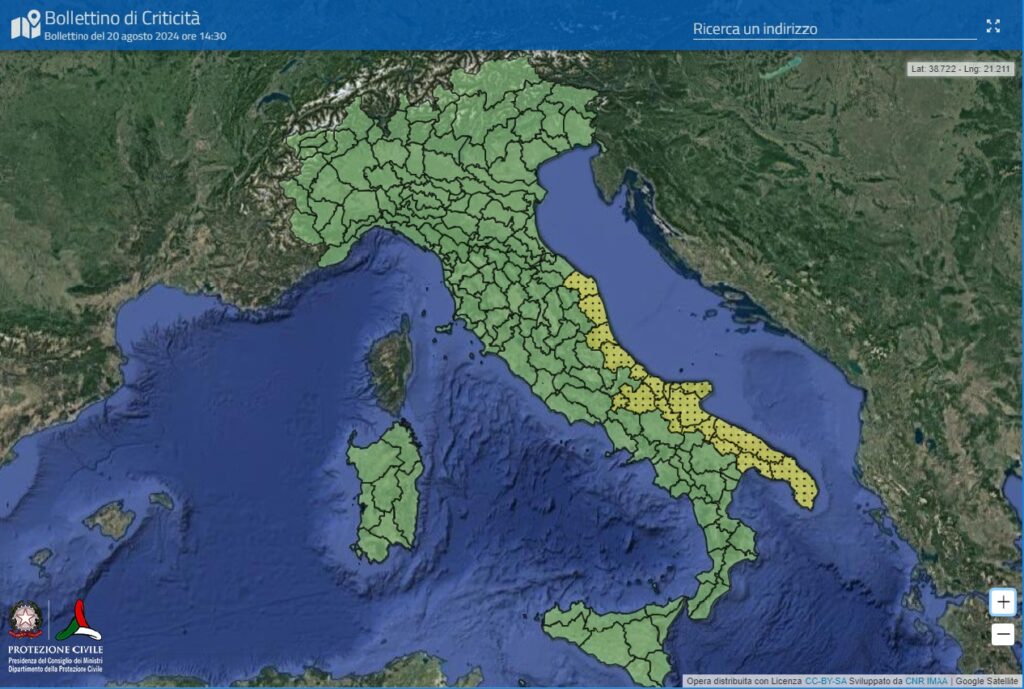Click the PROTEZIONE CIVILE label text

tap(56, 650)
